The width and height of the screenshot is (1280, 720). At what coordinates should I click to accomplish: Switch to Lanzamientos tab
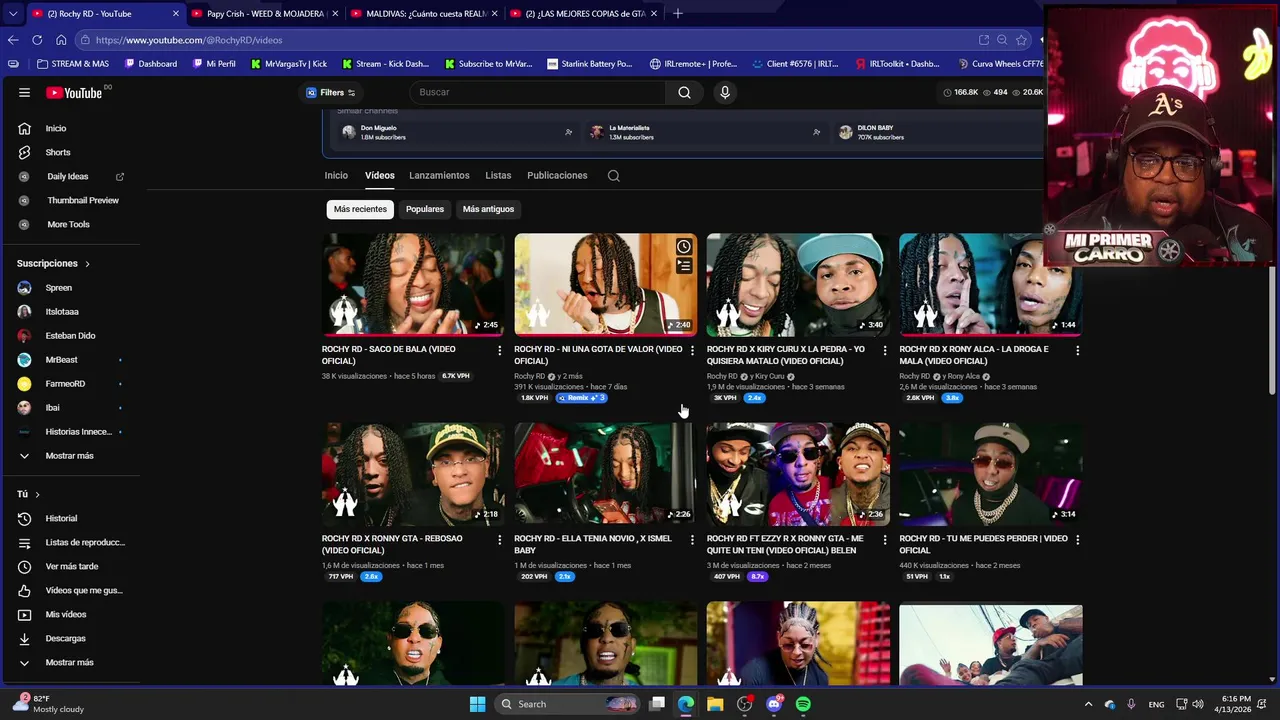coord(439,175)
